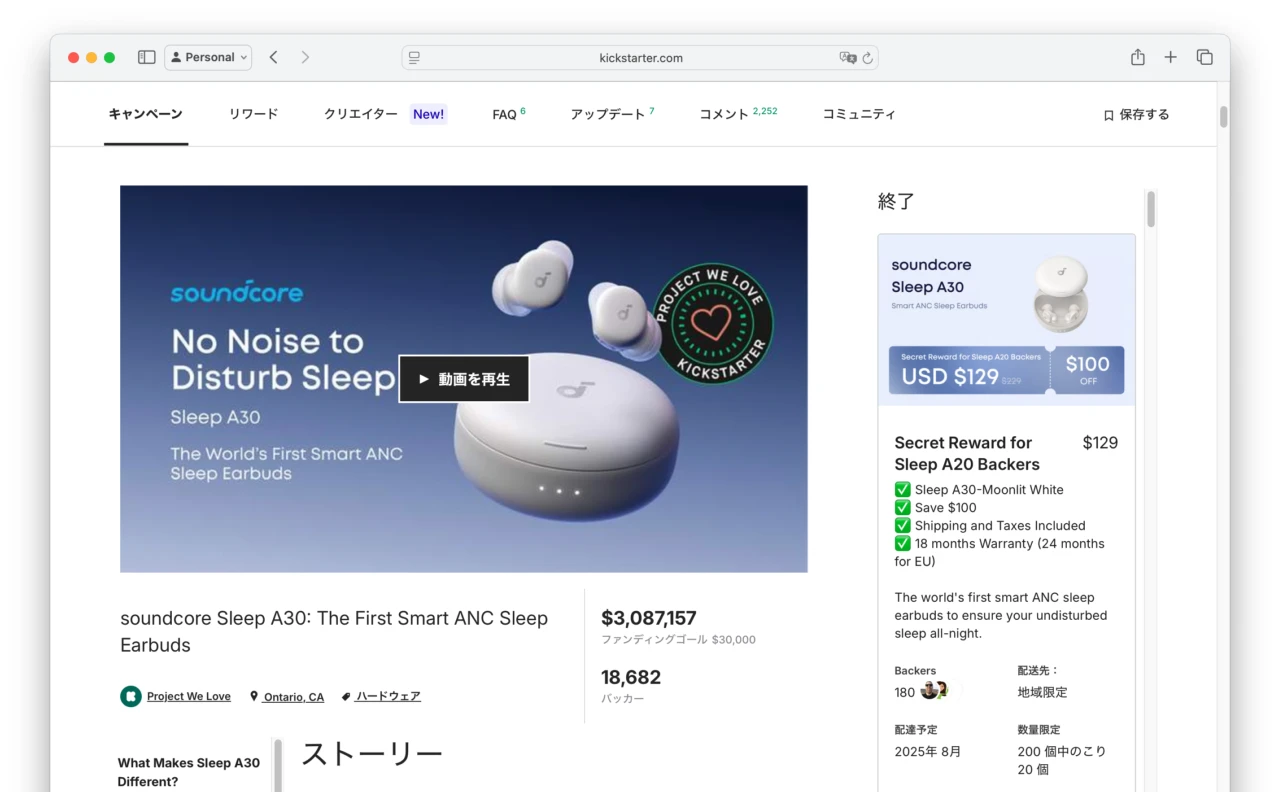Toggle the Safari sidebar icon
The height and width of the screenshot is (792, 1280).
click(146, 57)
